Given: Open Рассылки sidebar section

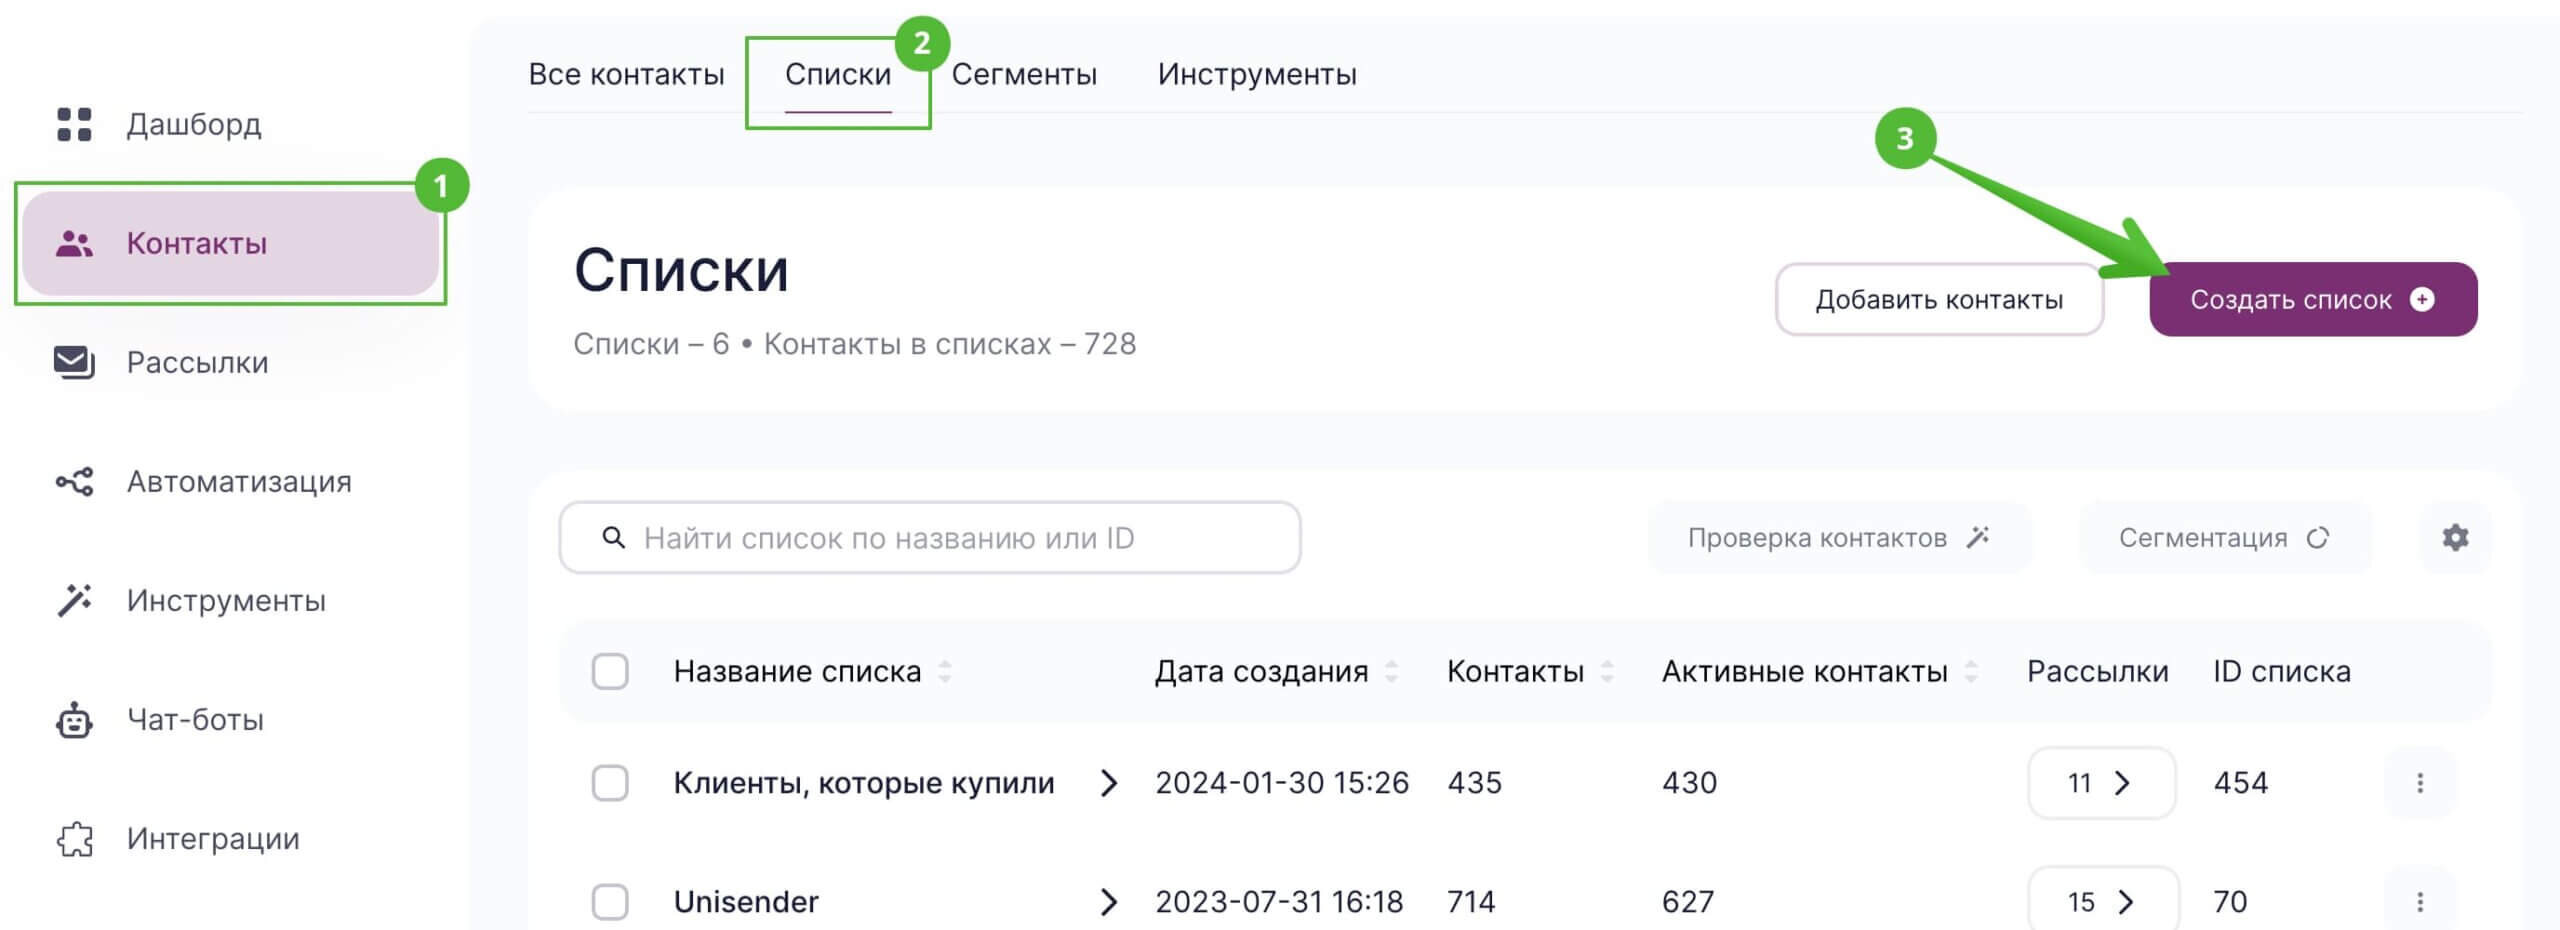Looking at the screenshot, I should (x=197, y=362).
